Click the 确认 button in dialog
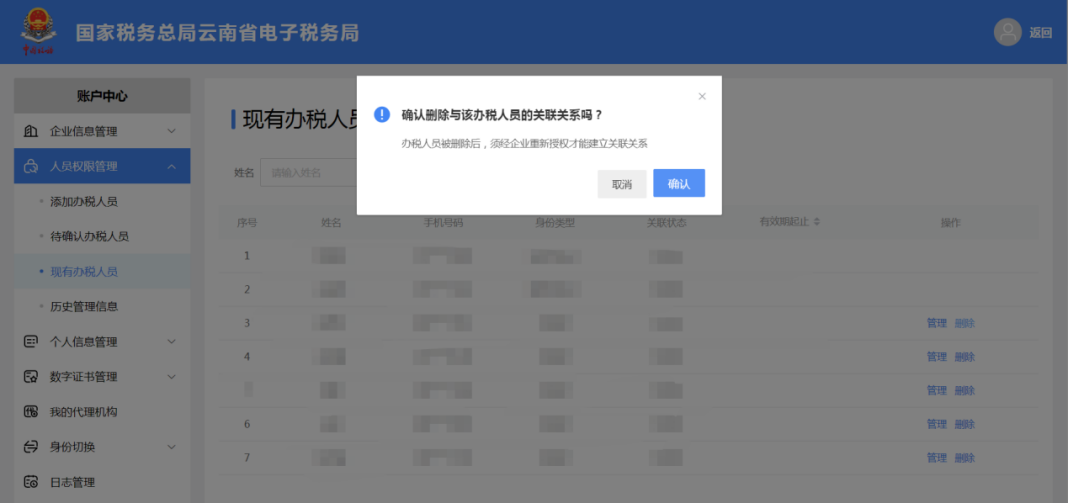This screenshot has height=503, width=1068. click(679, 184)
